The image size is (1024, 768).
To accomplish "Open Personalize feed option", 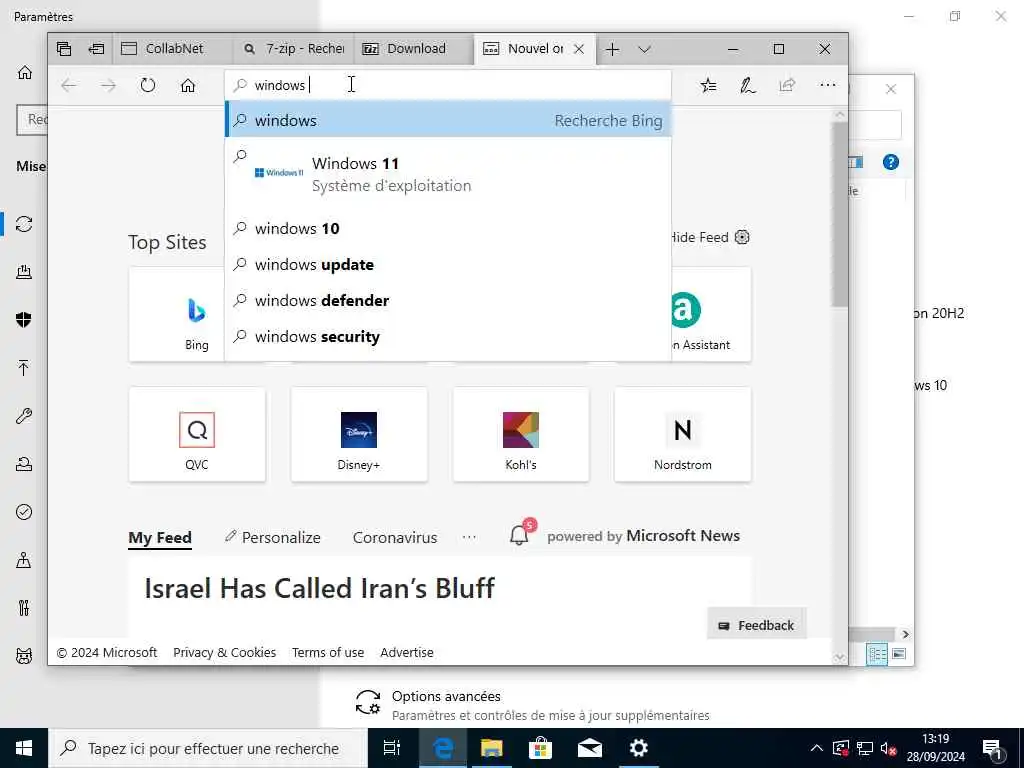I will coord(272,537).
